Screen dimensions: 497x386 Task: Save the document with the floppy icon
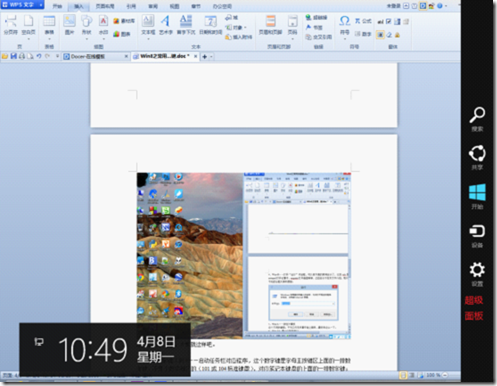(13, 56)
